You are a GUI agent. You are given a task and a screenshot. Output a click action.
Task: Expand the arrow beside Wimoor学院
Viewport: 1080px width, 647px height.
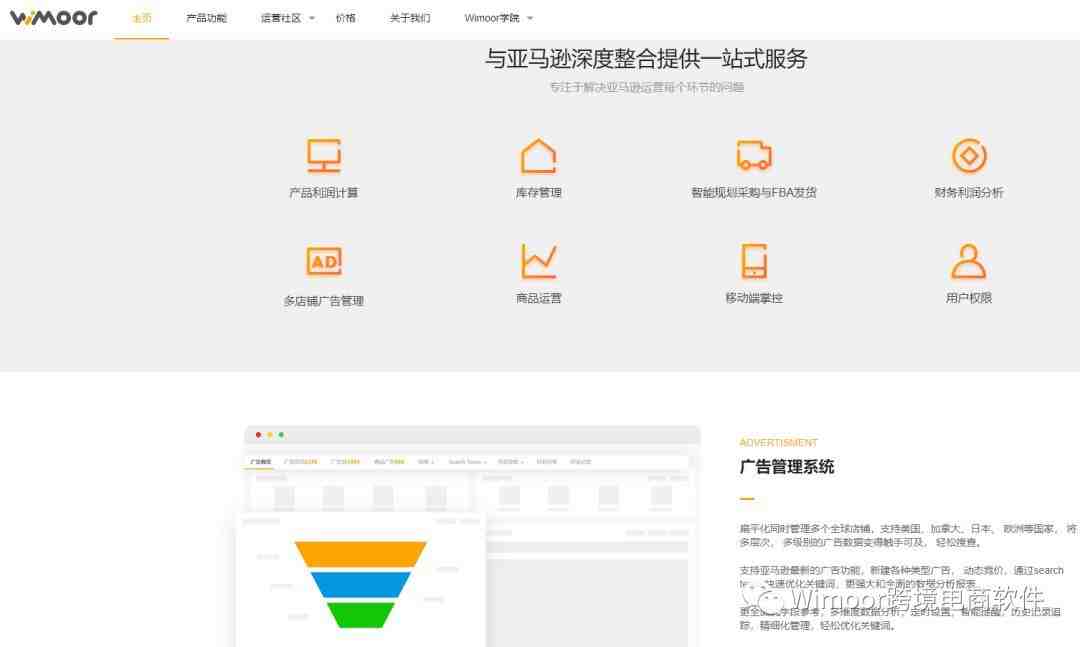[x=530, y=18]
